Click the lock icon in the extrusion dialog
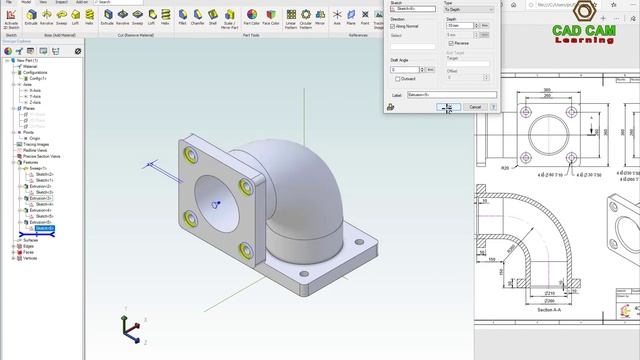 coord(391,107)
